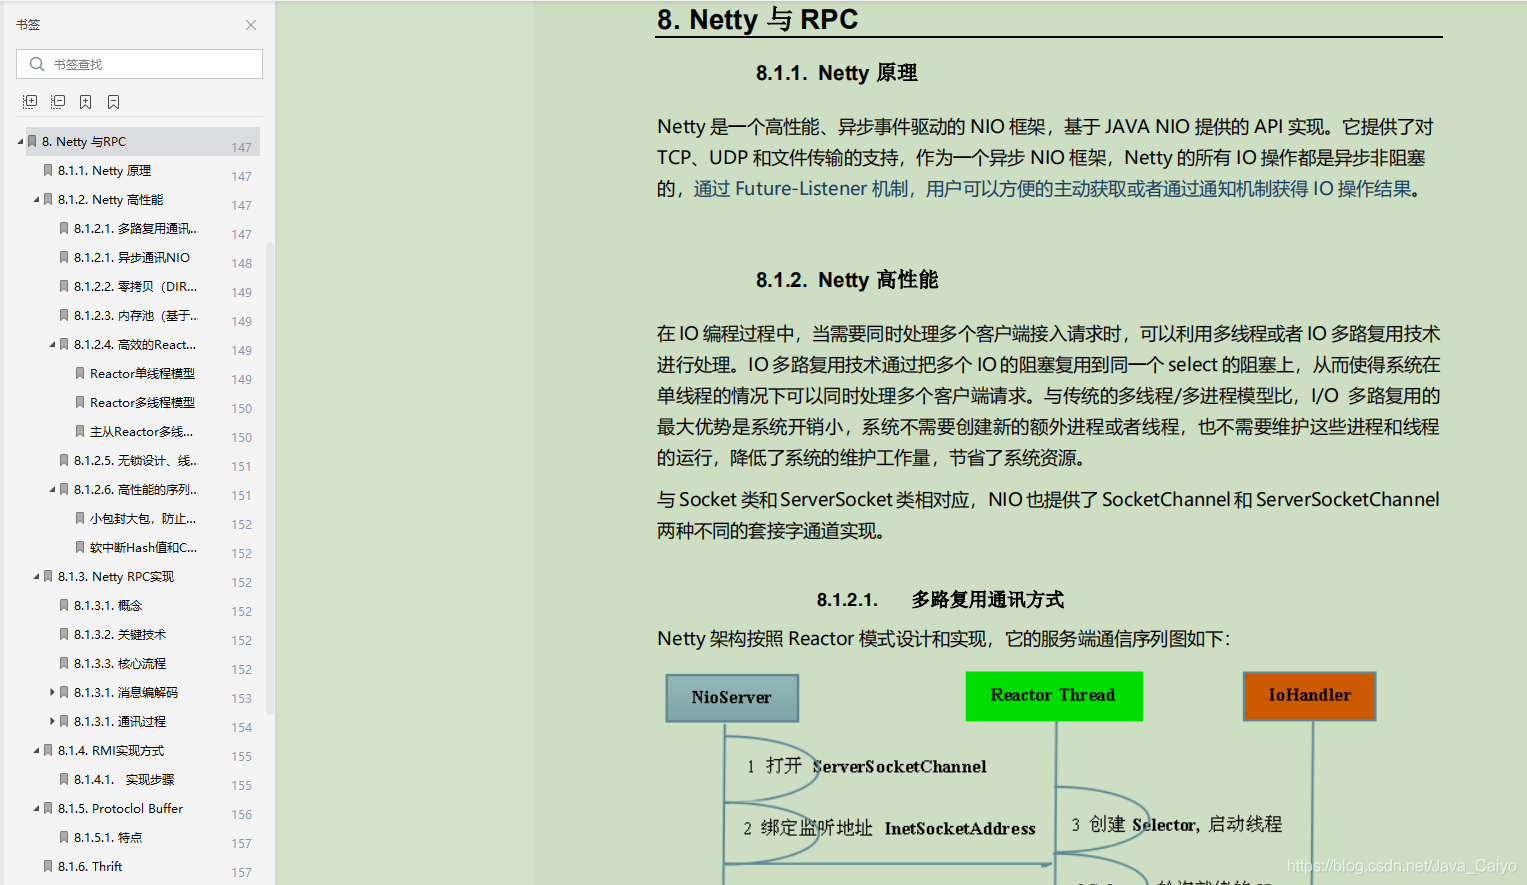The image size is (1527, 885).
Task: Open bookmark '8.1.6. Thrift'
Action: (x=90, y=867)
